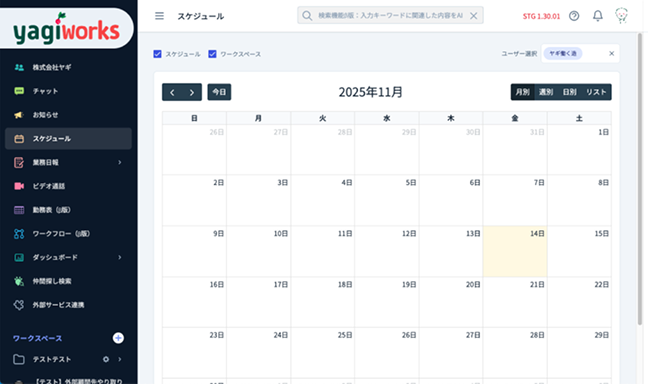Screen dimensions: 648x384
Task: Go to the previous month
Action: (172, 92)
